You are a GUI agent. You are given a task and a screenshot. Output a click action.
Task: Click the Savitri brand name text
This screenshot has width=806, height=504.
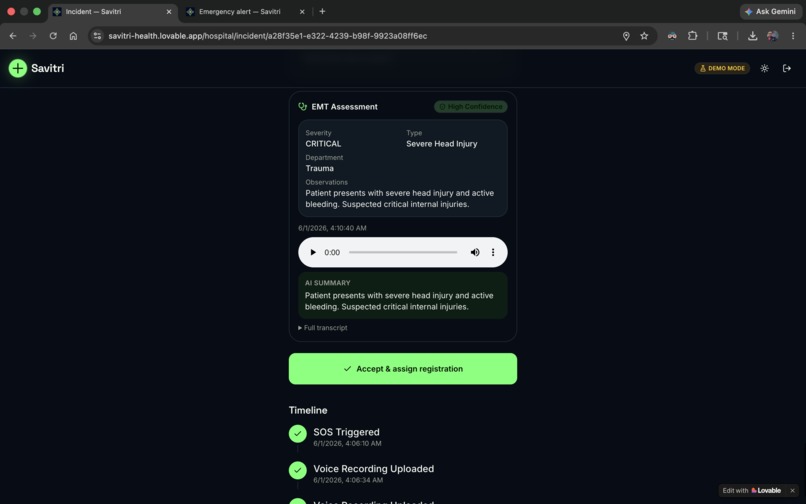(x=47, y=68)
